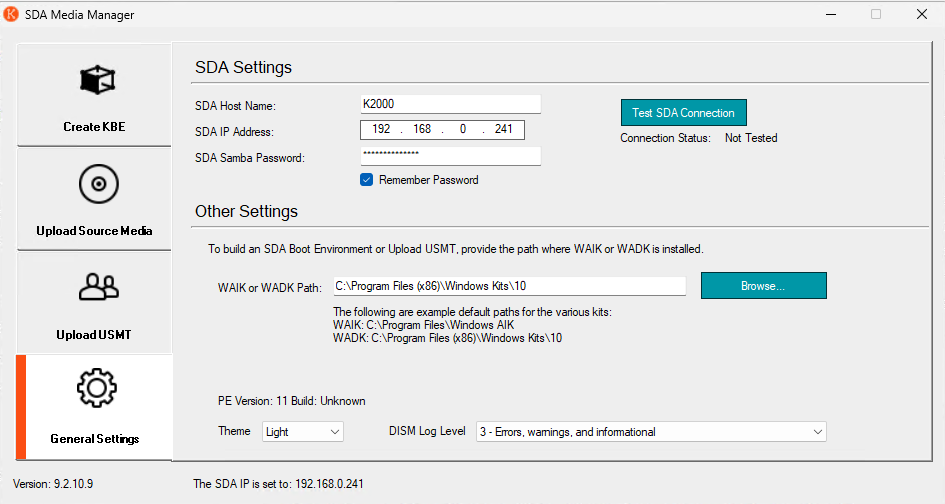
Task: Click the Create KBE cube icon
Action: coord(96,81)
